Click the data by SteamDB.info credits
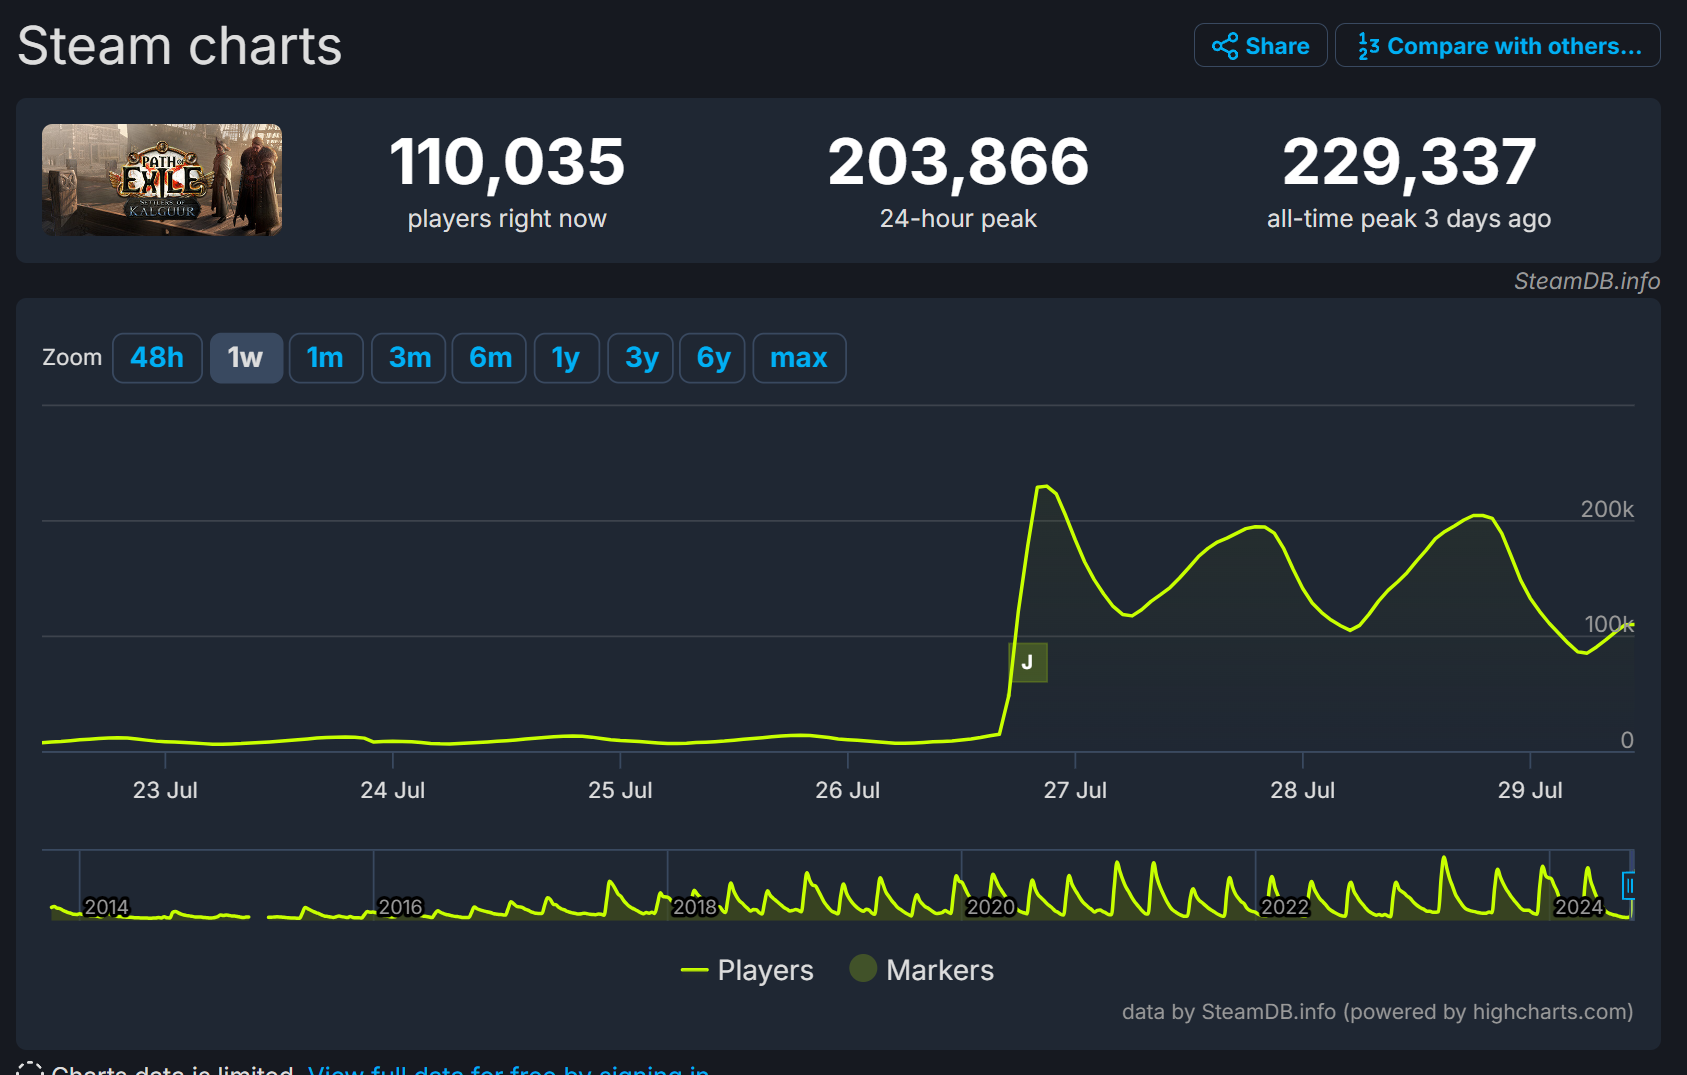Viewport: 1687px width, 1075px height. pos(1377,1012)
